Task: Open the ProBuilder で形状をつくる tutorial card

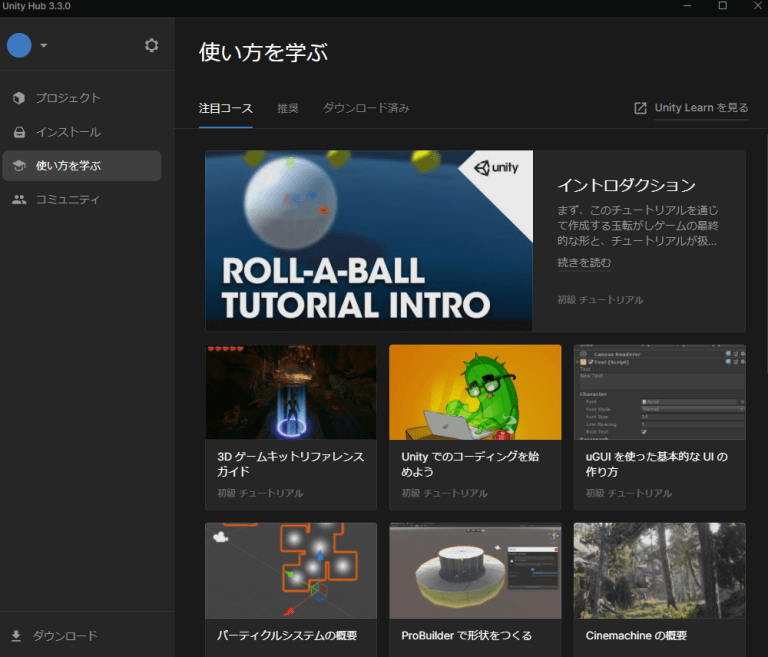Action: pos(475,588)
